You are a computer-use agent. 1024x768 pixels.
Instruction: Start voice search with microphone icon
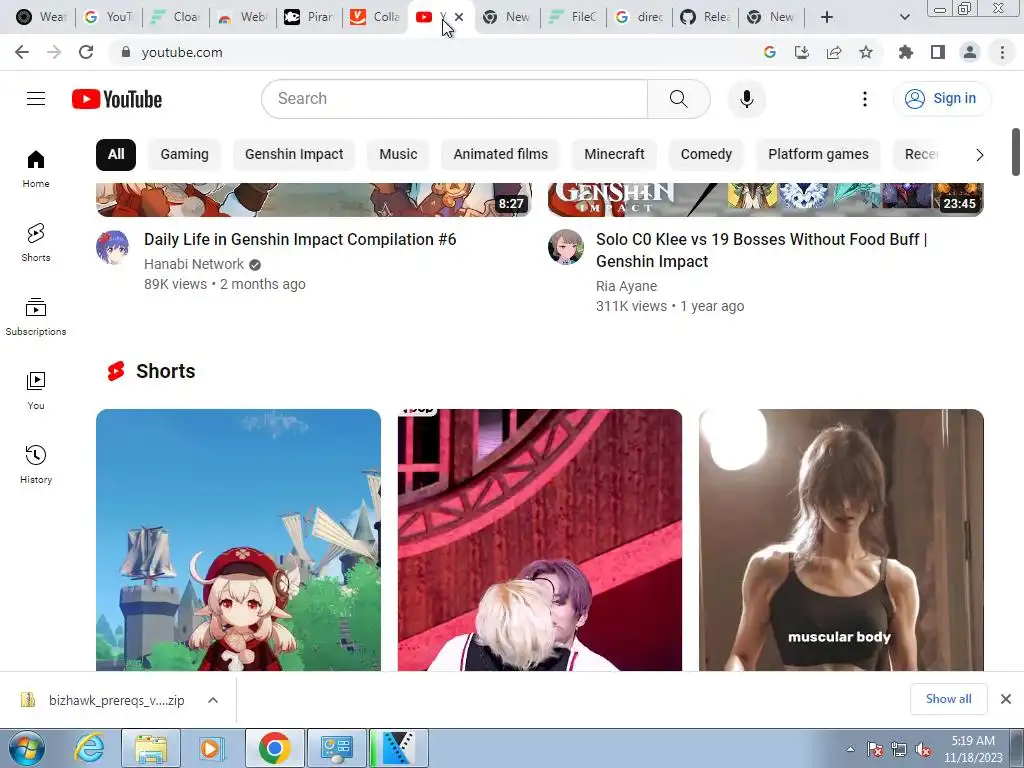(746, 99)
